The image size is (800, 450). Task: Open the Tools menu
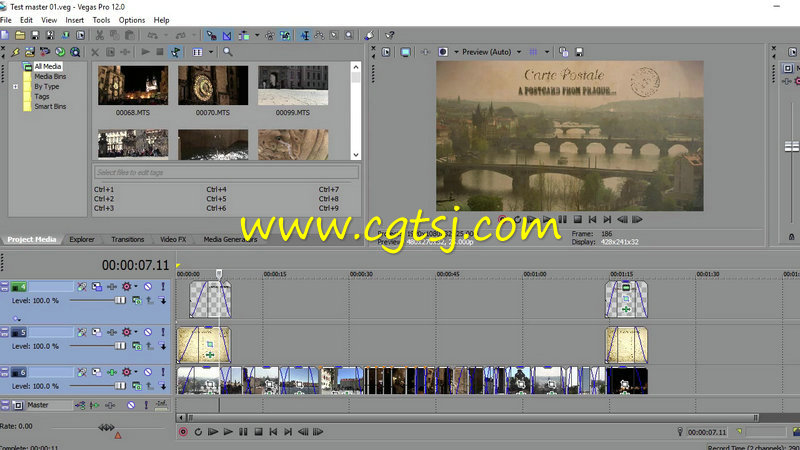(x=101, y=20)
